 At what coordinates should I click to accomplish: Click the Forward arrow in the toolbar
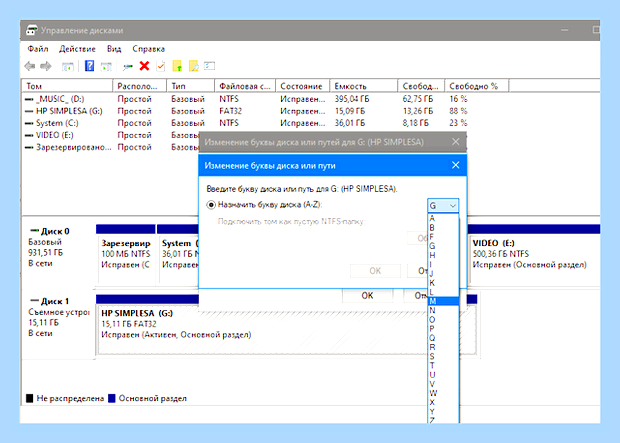pyautogui.click(x=46, y=66)
